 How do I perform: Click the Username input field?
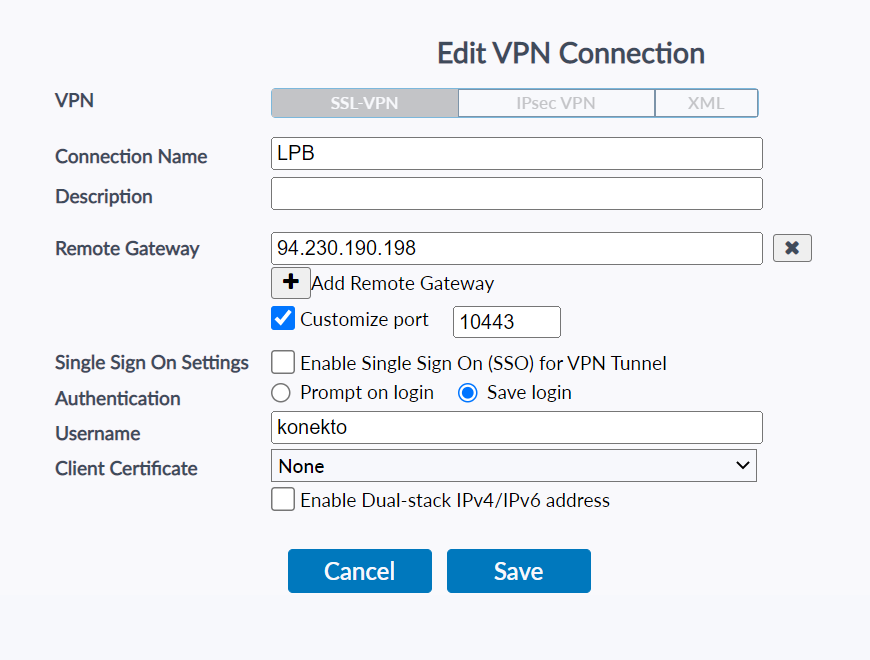[516, 427]
